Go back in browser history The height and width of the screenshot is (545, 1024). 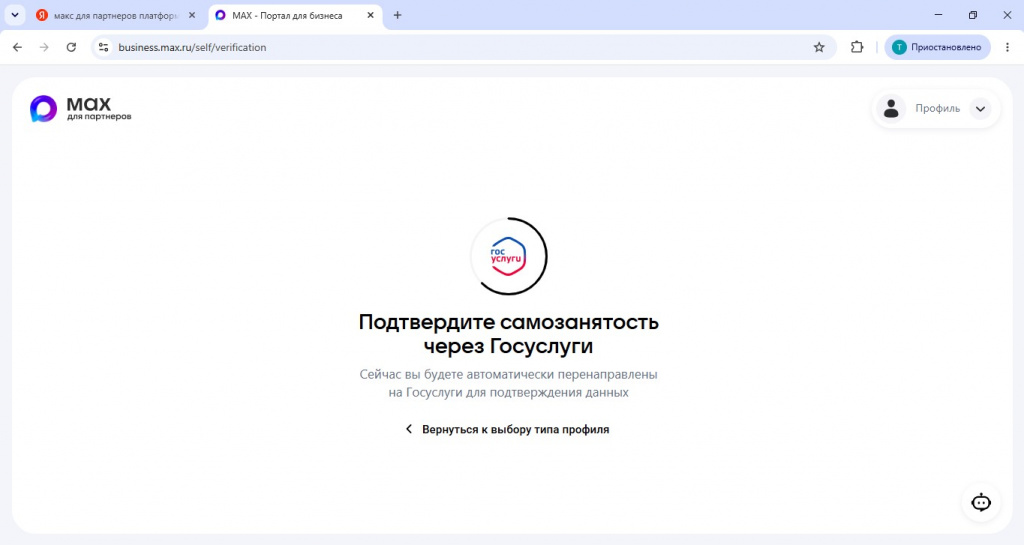click(18, 47)
